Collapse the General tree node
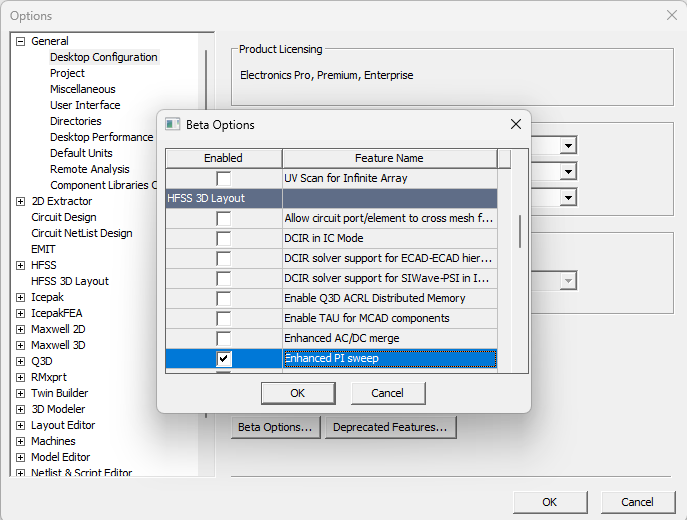 (20, 41)
